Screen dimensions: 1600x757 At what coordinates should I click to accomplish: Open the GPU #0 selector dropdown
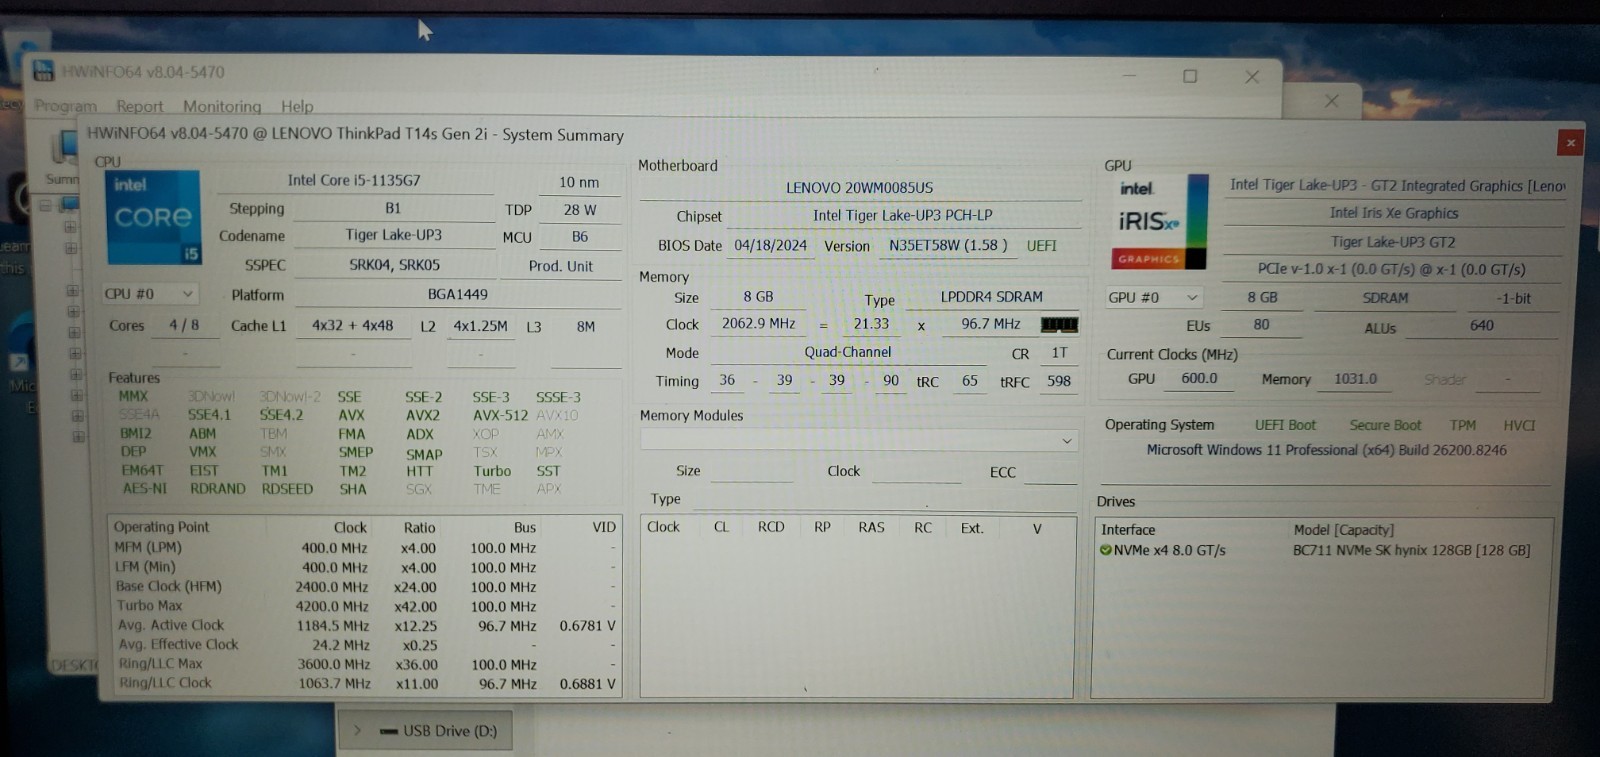(x=1153, y=298)
